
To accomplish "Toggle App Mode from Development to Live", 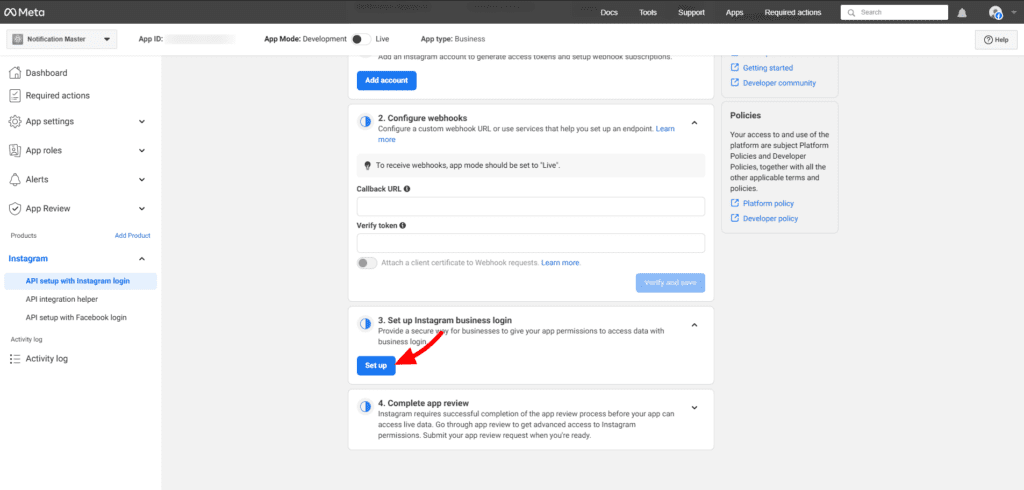I will coord(361,39).
